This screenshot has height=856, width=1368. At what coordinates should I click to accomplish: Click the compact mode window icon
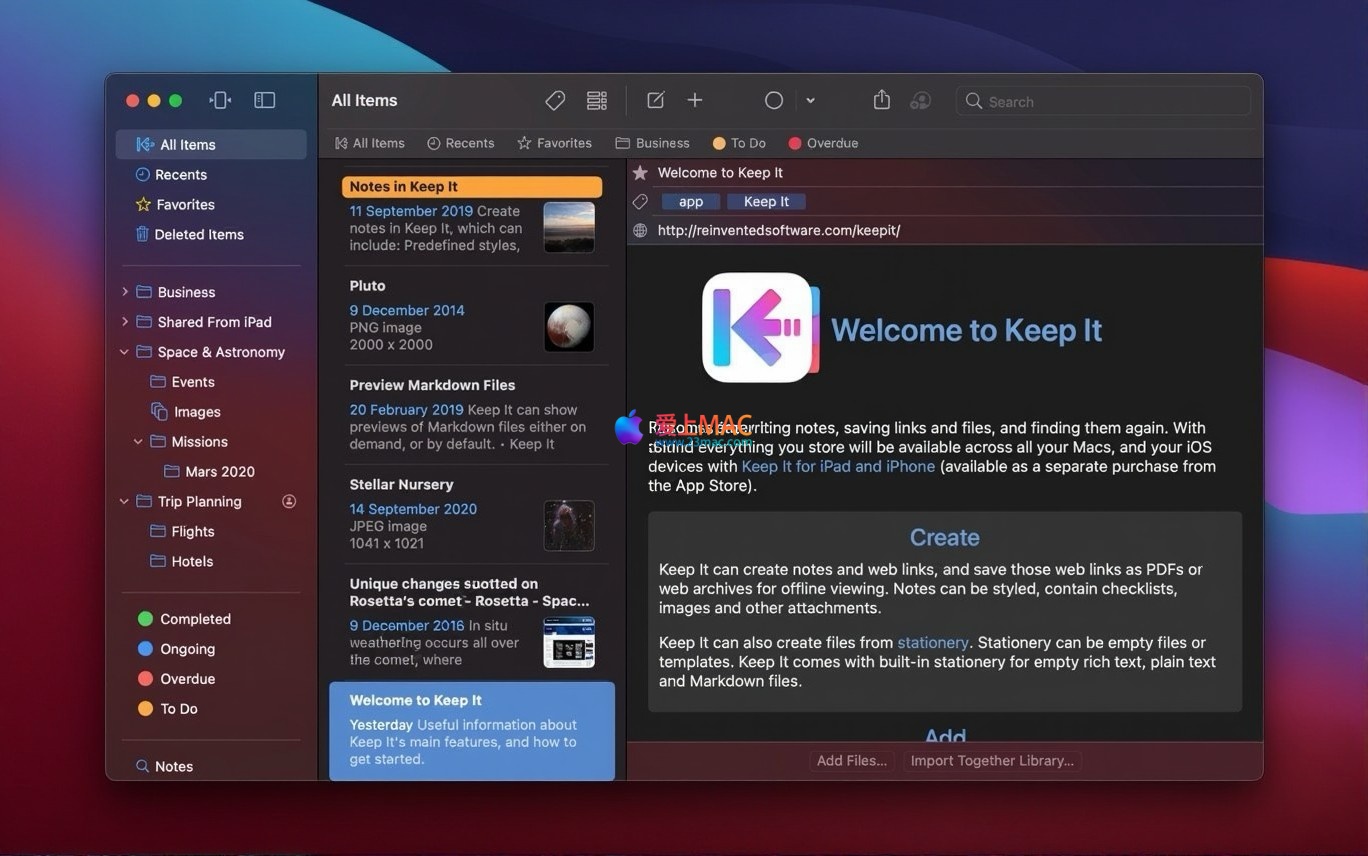coord(220,100)
